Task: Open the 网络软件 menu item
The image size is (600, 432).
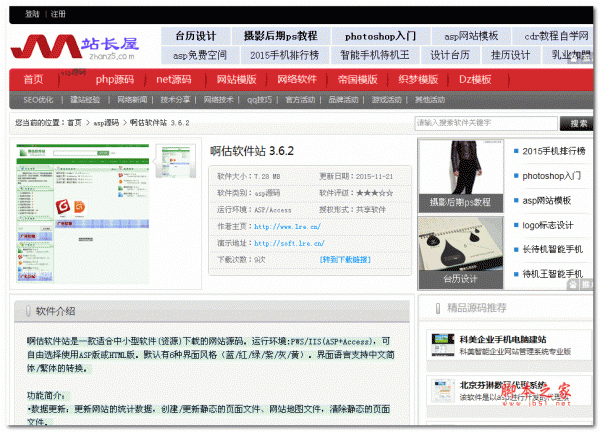Action: pyautogui.click(x=297, y=80)
